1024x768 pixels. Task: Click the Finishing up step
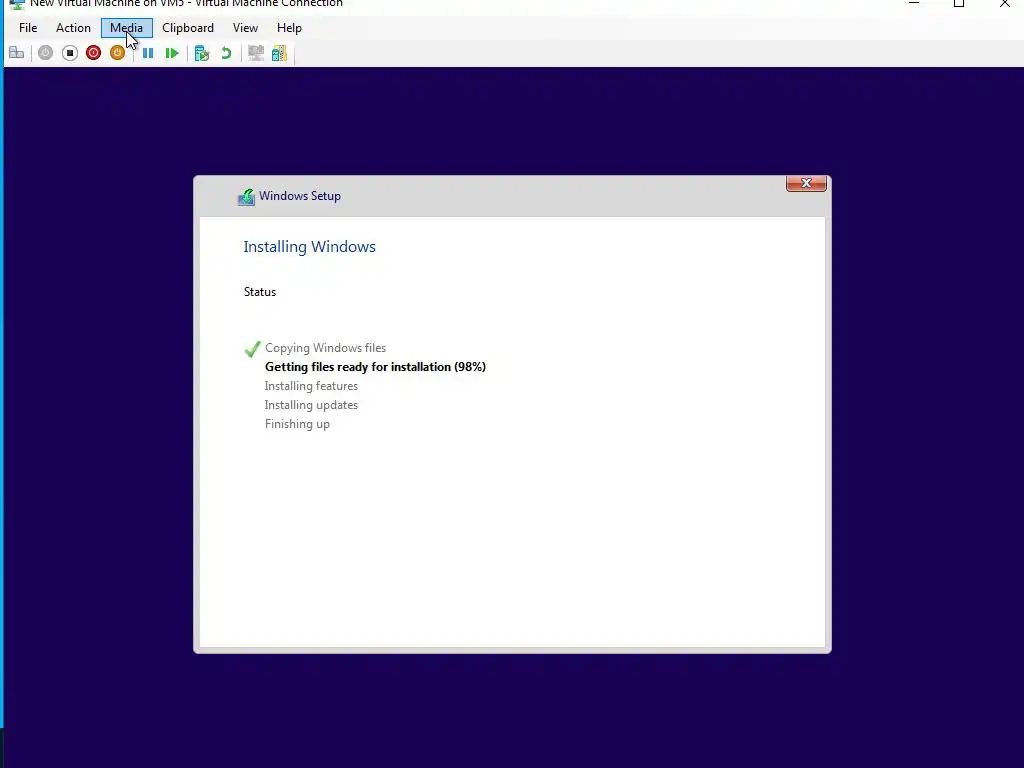tap(297, 424)
